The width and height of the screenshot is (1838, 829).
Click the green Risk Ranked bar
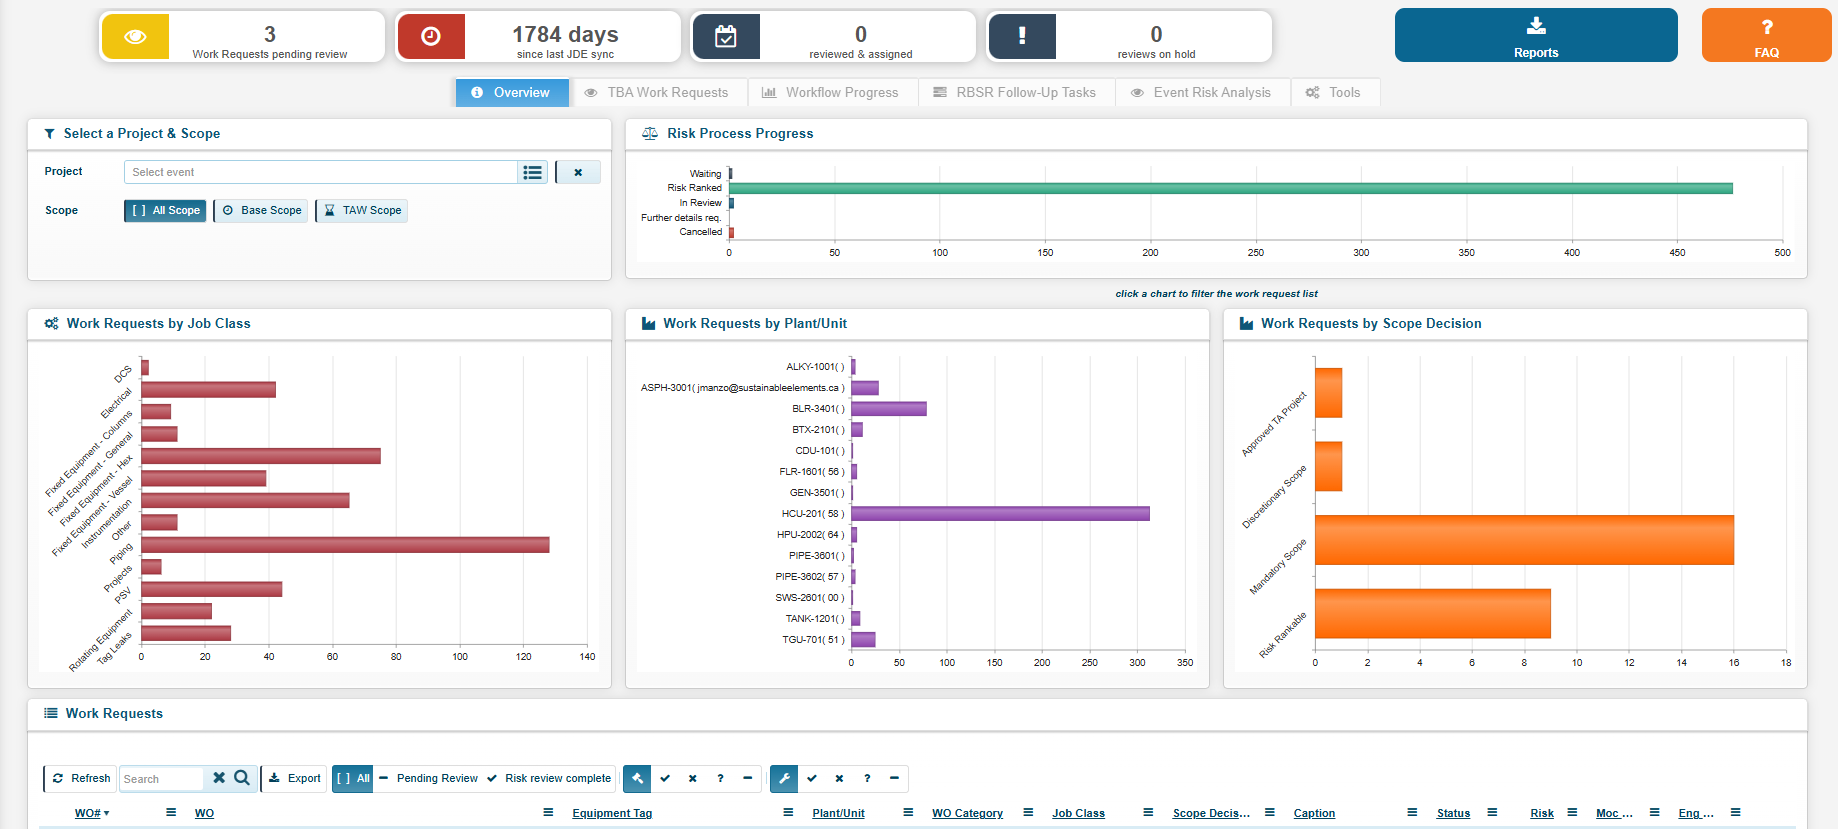(1231, 188)
